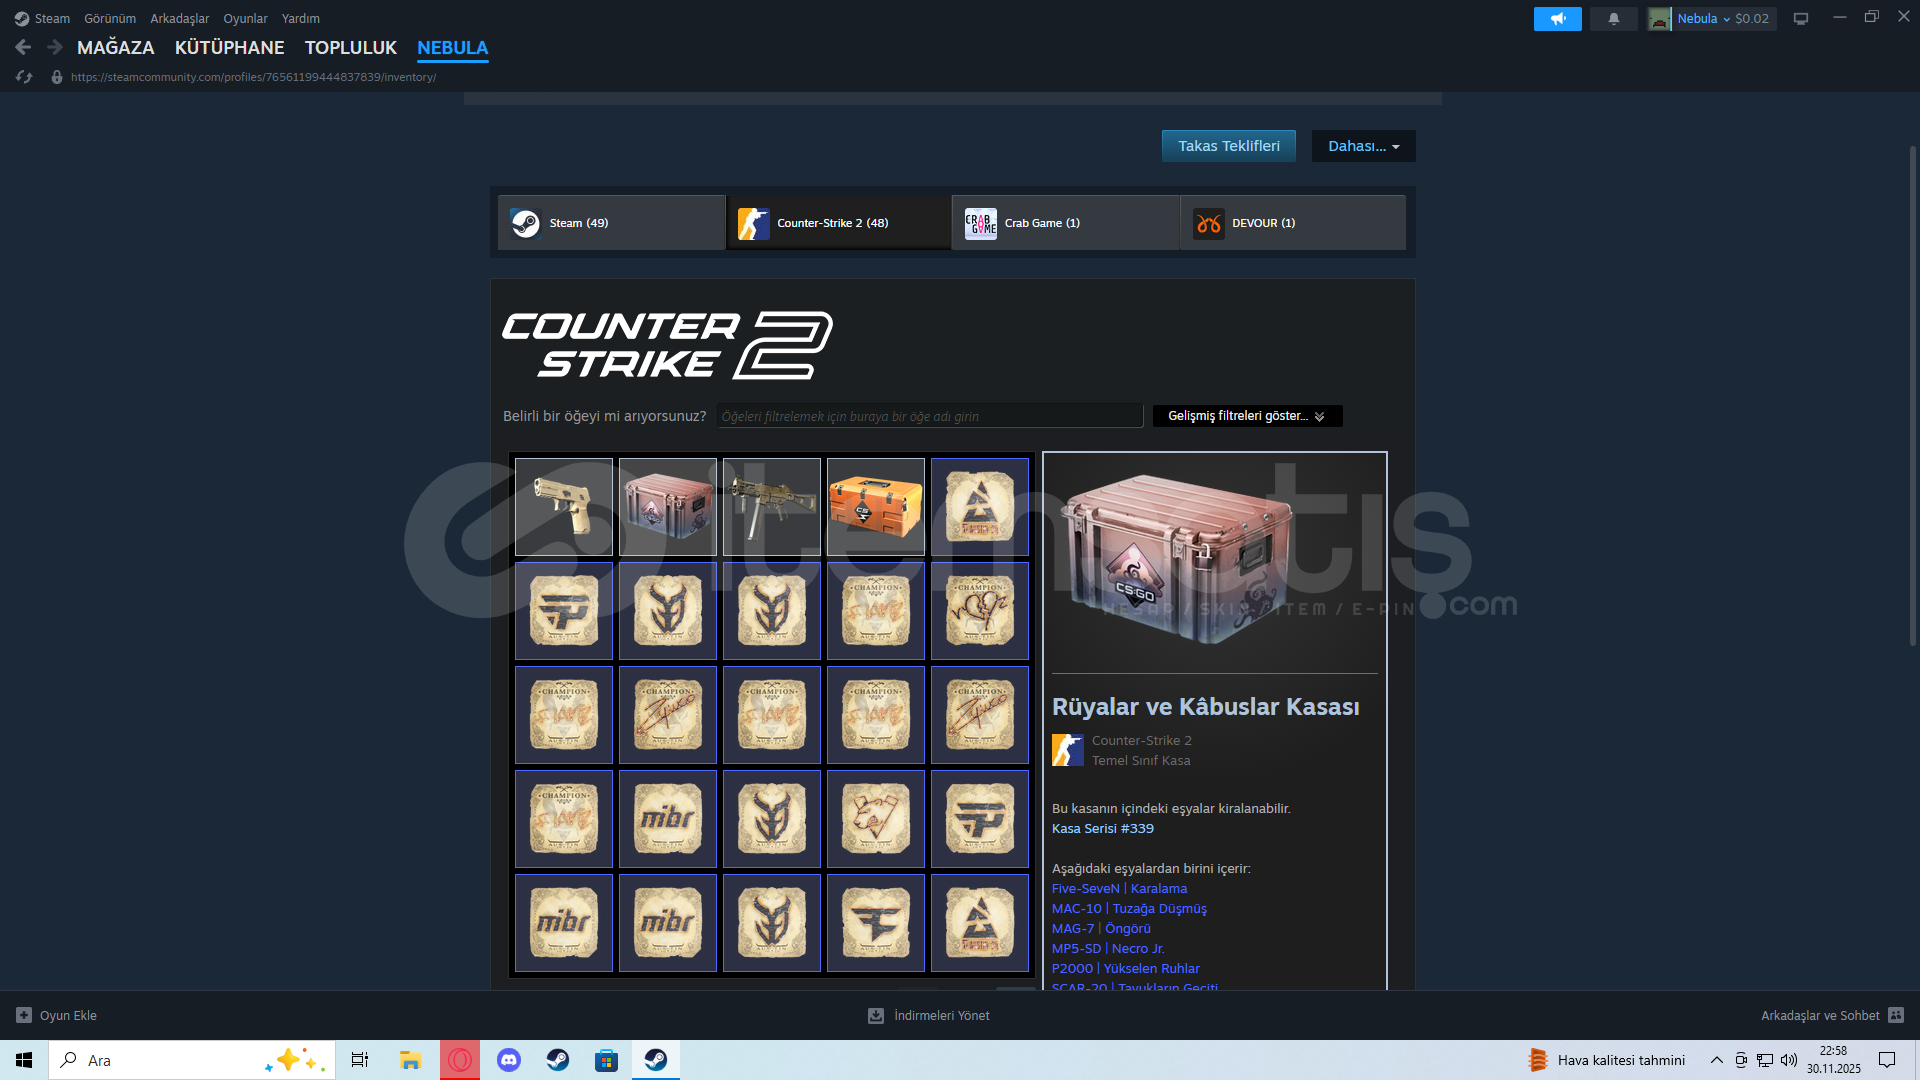
Task: Open Arkadaşlar ve Sohbet friends icon
Action: click(x=1896, y=1015)
